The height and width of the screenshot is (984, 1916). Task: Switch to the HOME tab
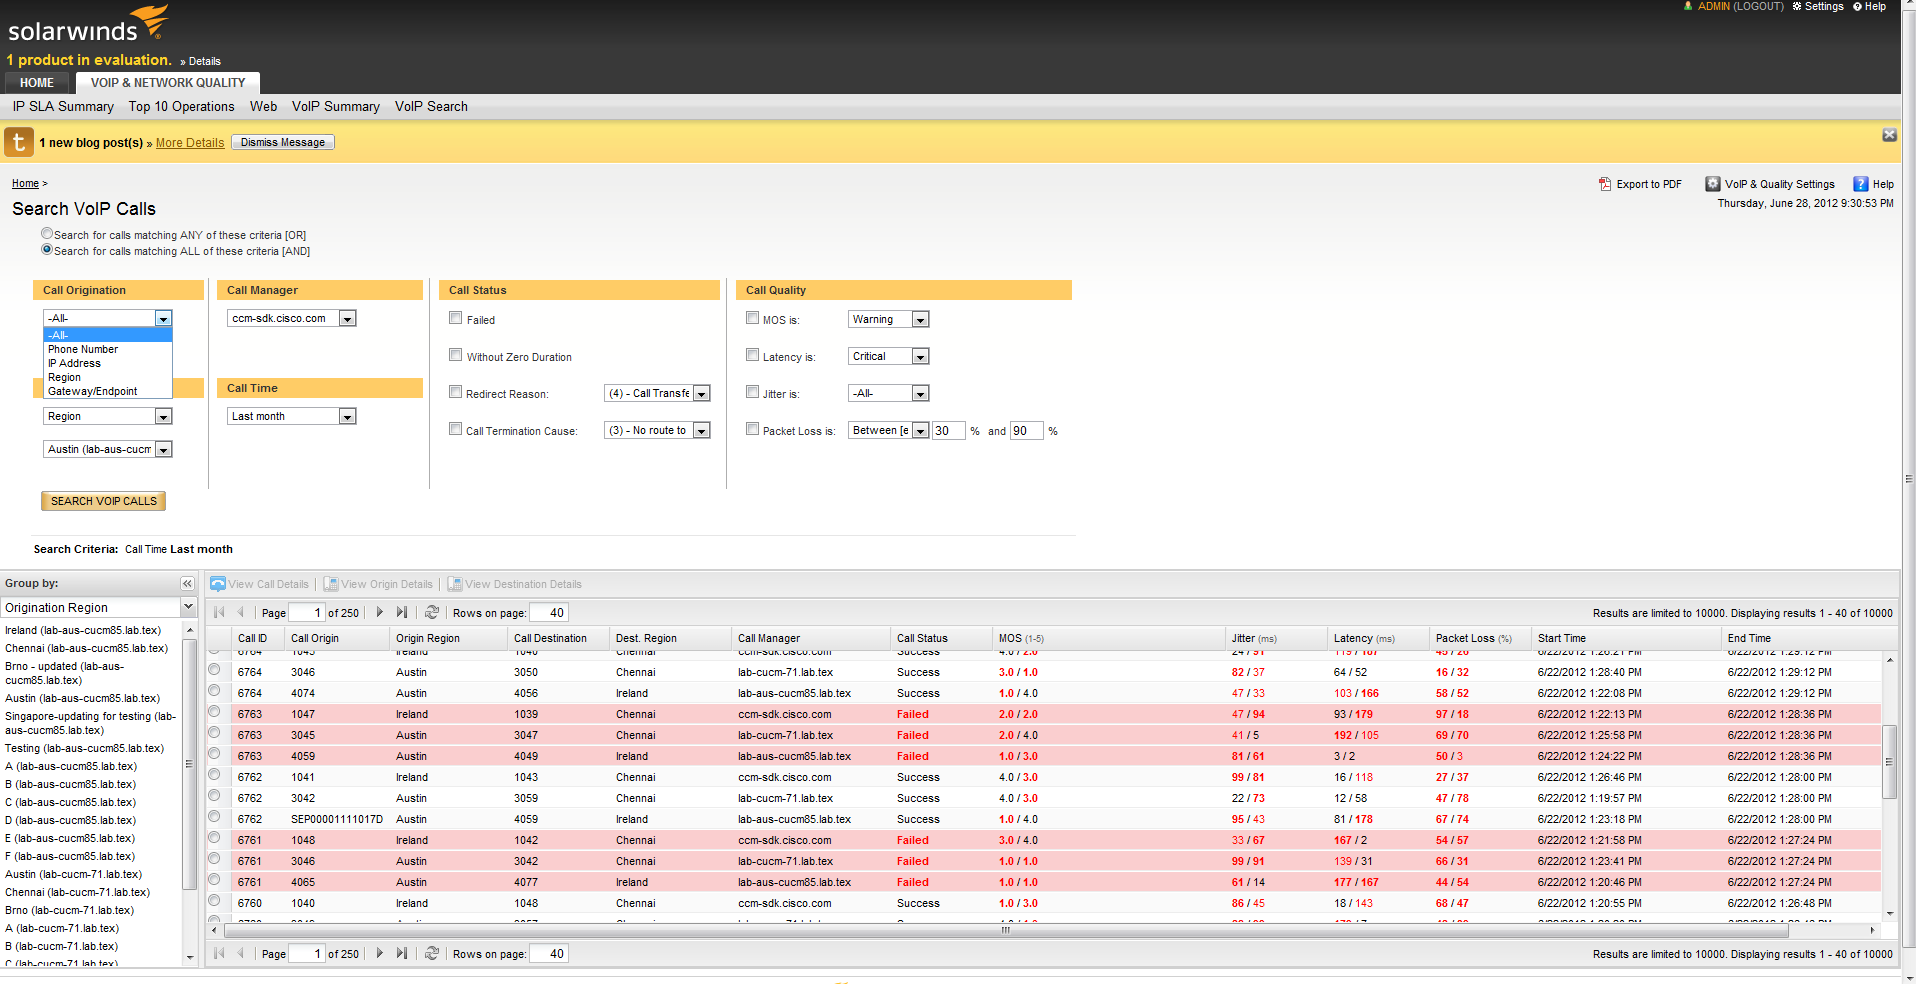37,83
